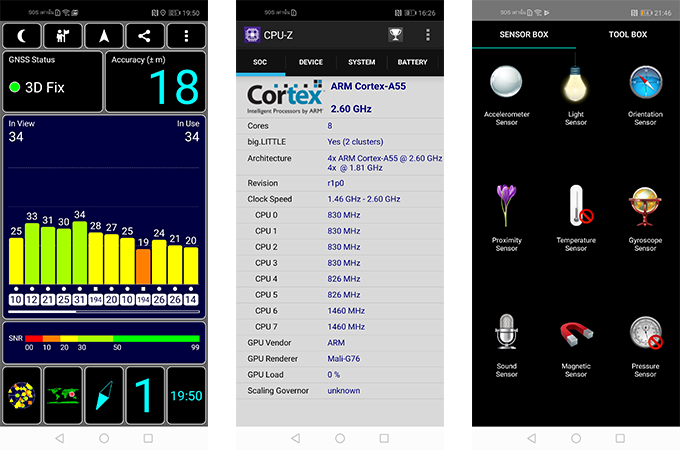Select the Light Sensor bulb icon

pyautogui.click(x=576, y=90)
